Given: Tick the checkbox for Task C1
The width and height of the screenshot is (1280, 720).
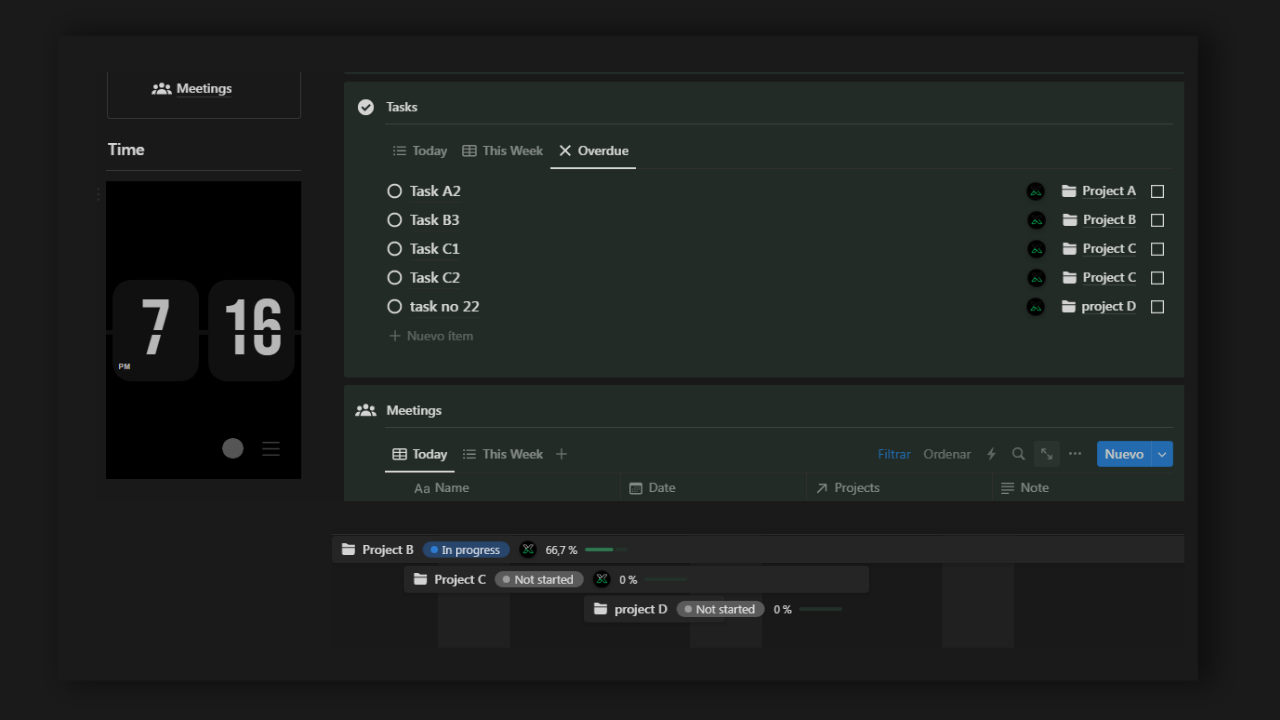Looking at the screenshot, I should click(1157, 249).
